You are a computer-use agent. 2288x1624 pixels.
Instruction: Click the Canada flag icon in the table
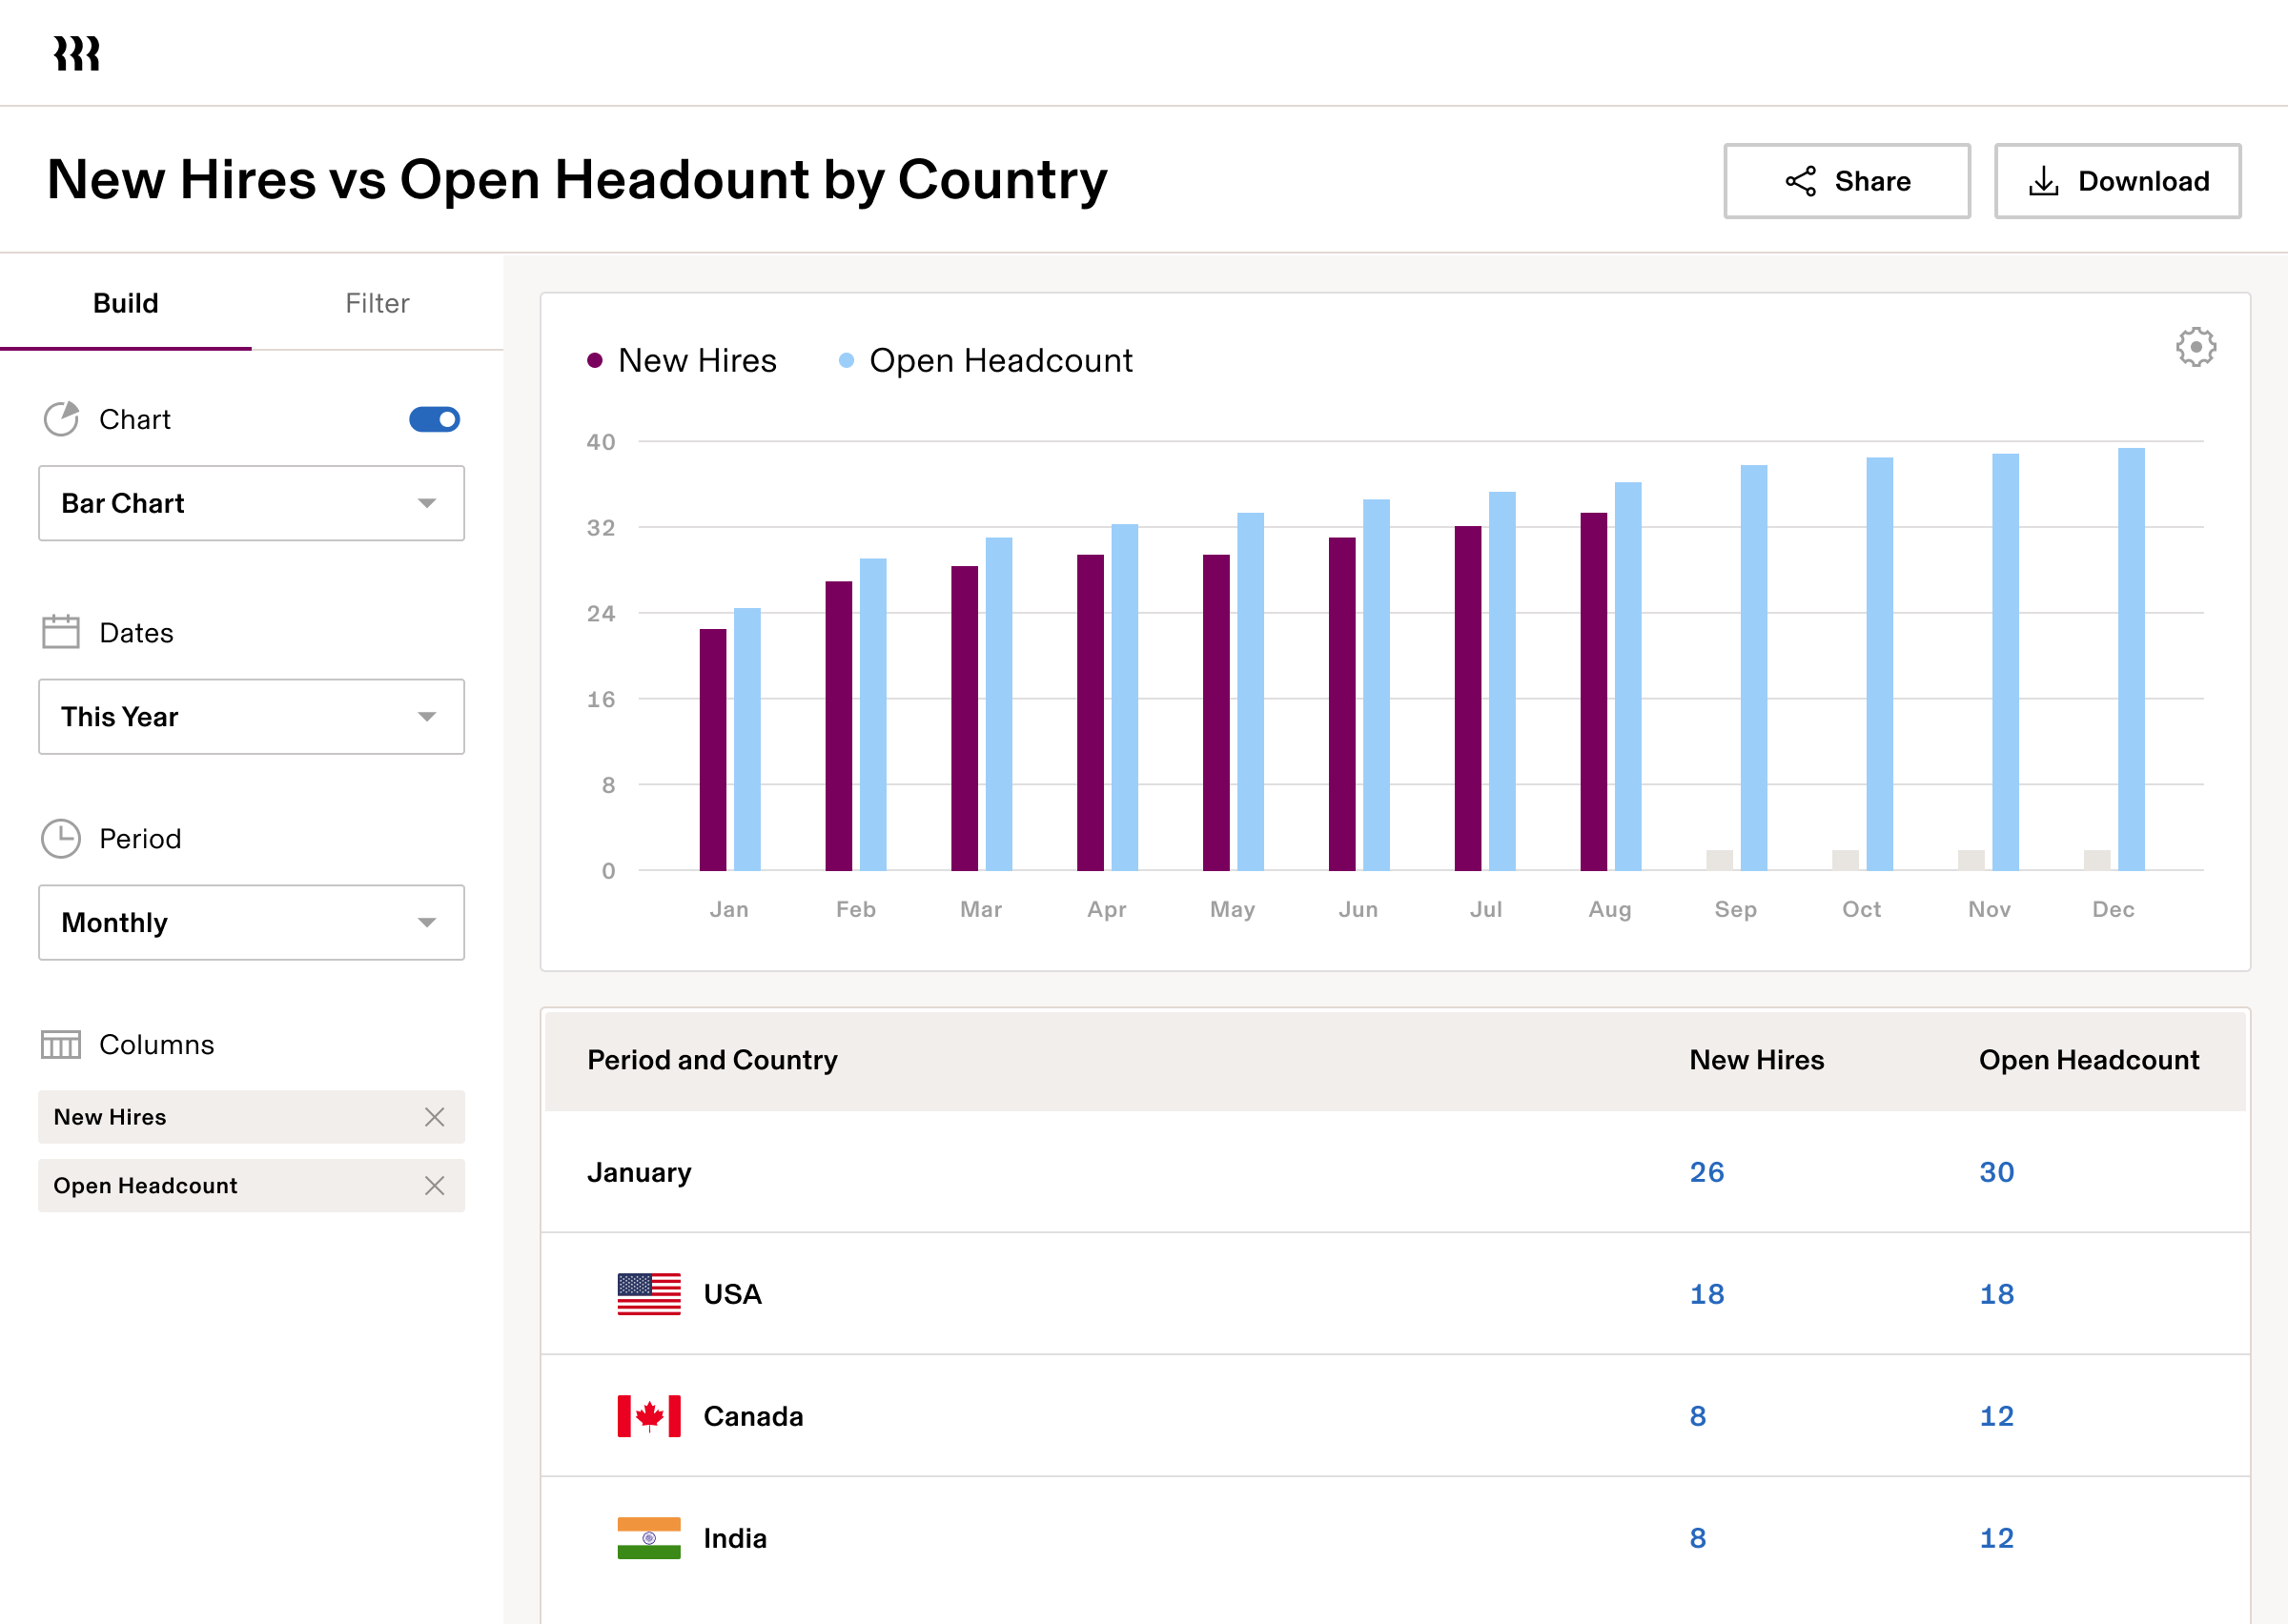(647, 1415)
